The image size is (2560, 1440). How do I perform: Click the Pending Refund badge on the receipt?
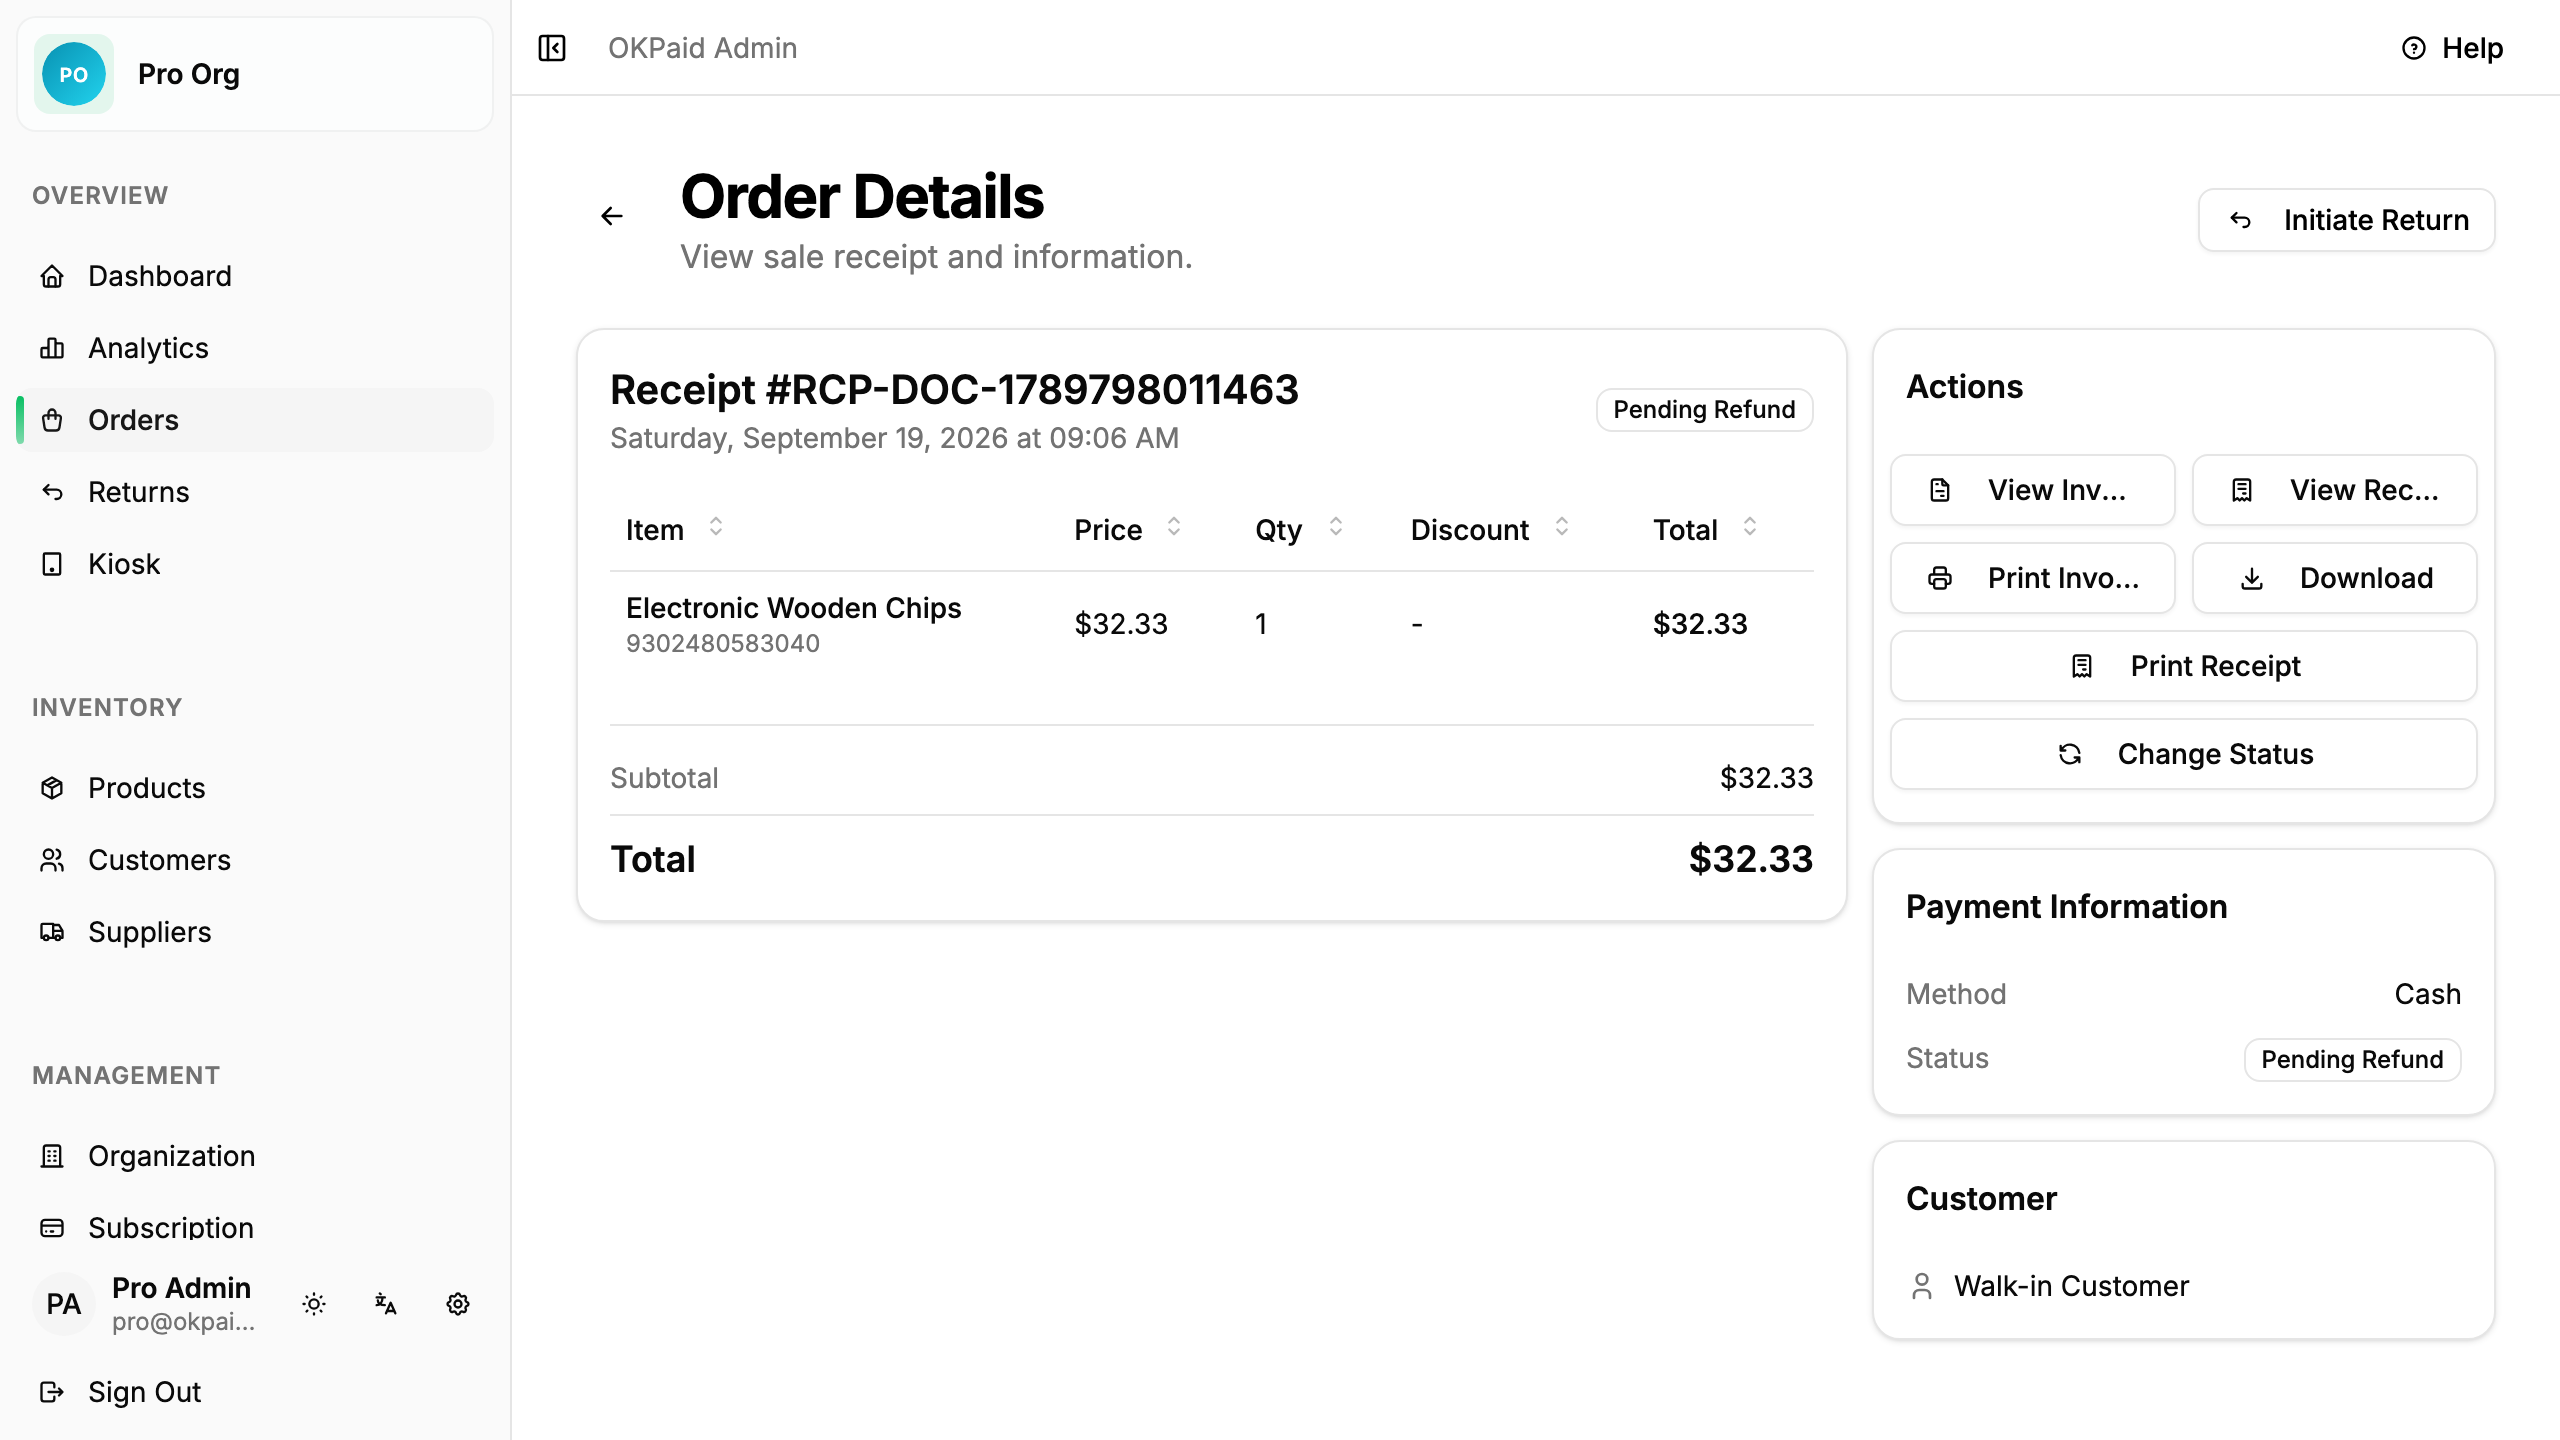pos(1704,410)
